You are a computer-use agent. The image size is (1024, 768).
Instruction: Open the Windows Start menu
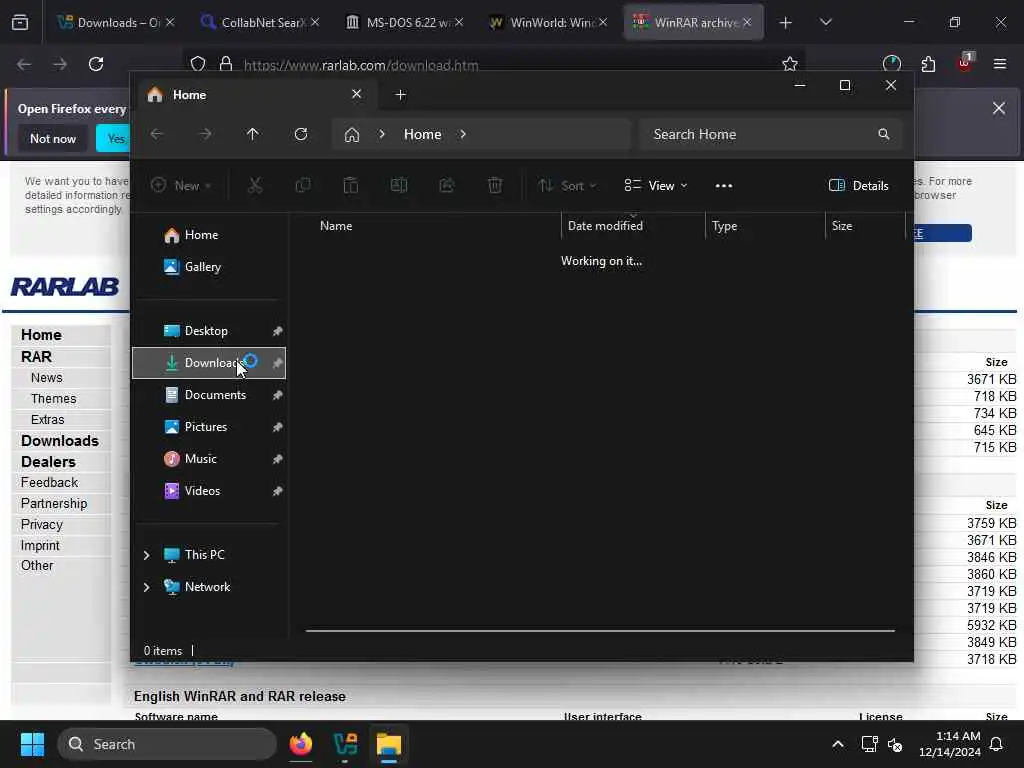pos(32,744)
